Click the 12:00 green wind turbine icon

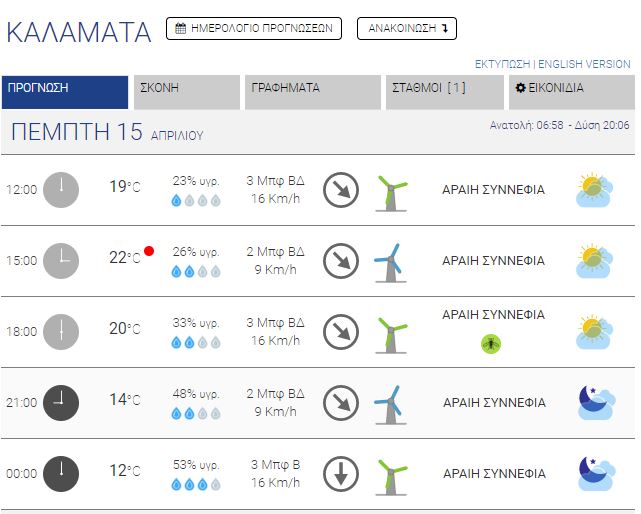391,193
